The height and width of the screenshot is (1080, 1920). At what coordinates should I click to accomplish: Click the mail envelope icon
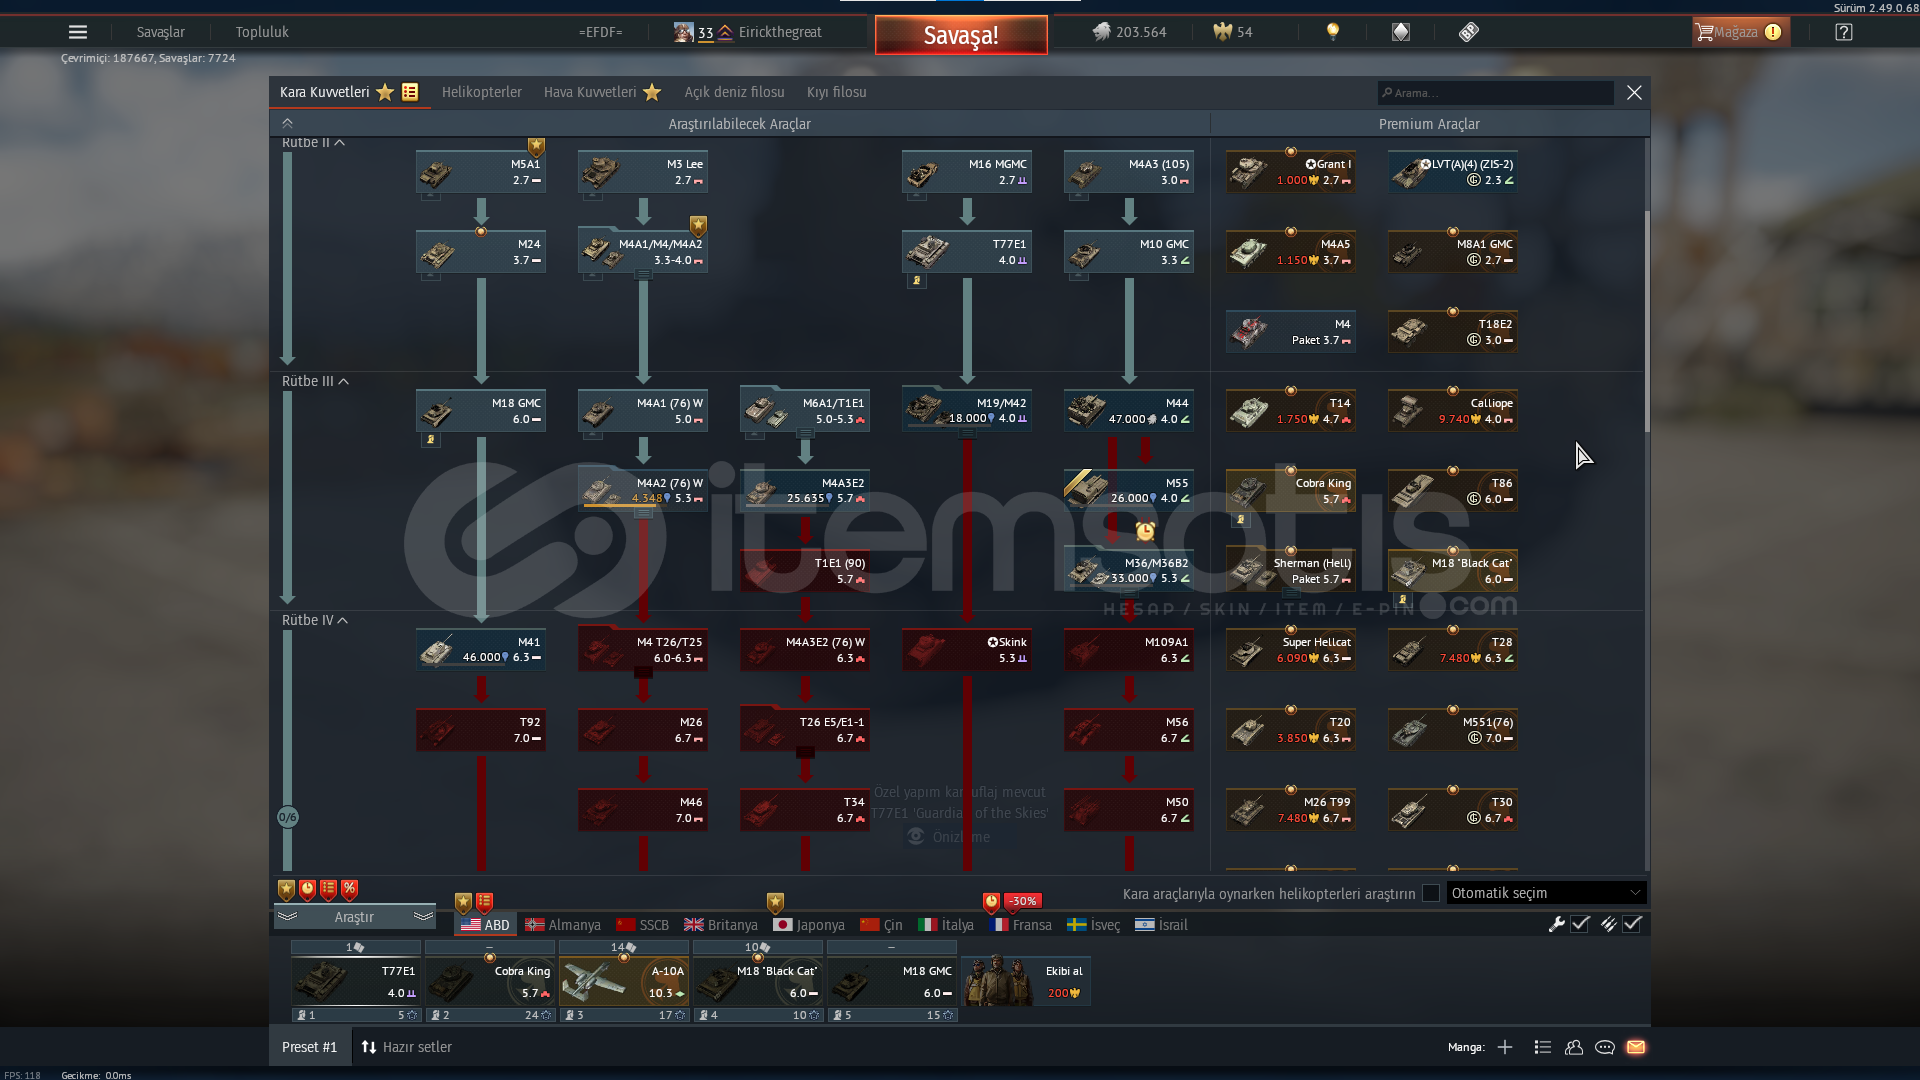tap(1636, 1047)
